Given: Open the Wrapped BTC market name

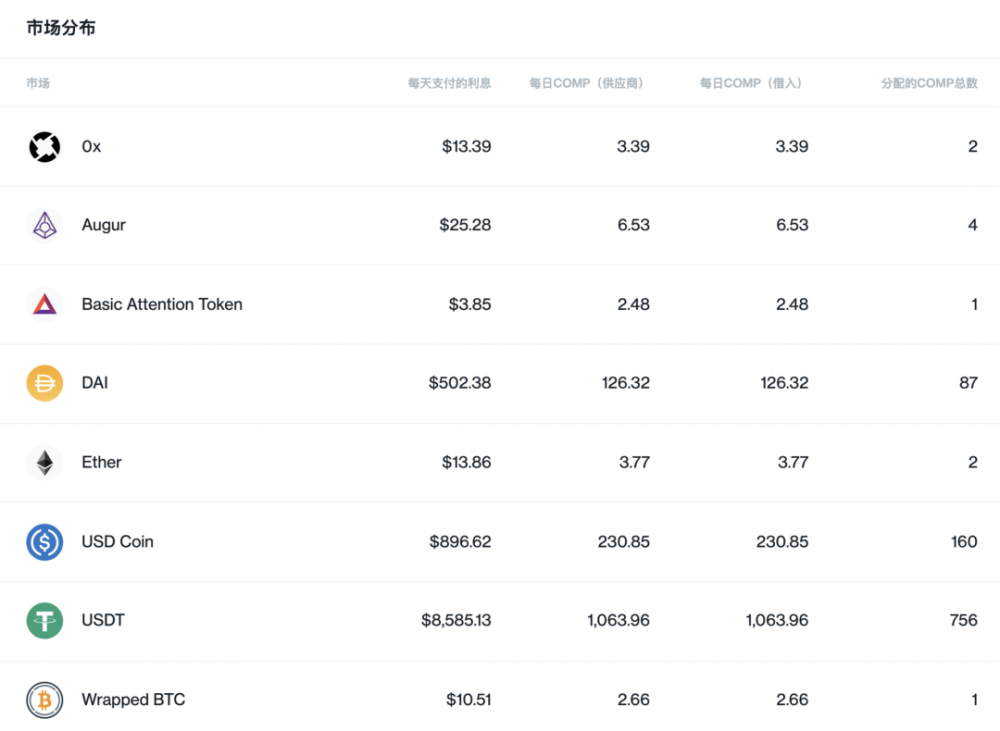Looking at the screenshot, I should coord(133,700).
